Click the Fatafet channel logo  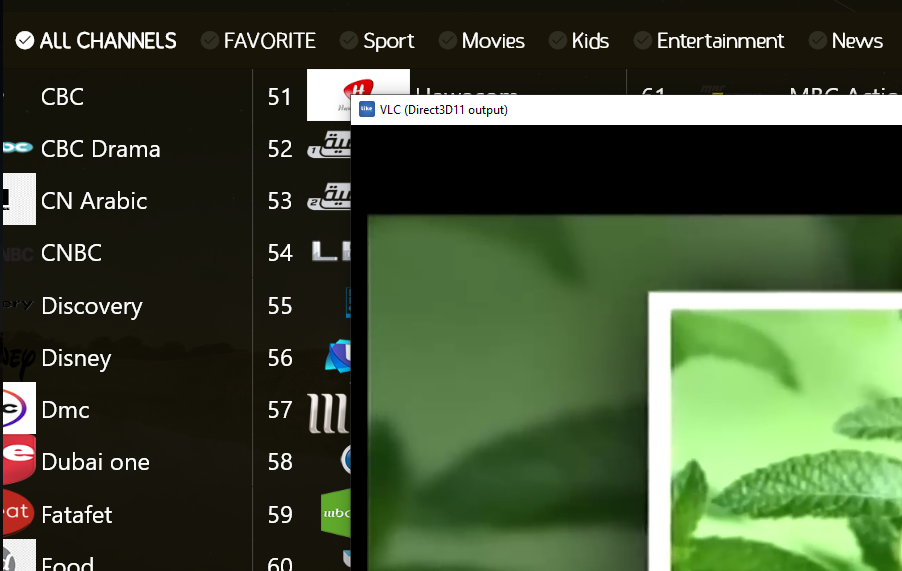click(18, 512)
